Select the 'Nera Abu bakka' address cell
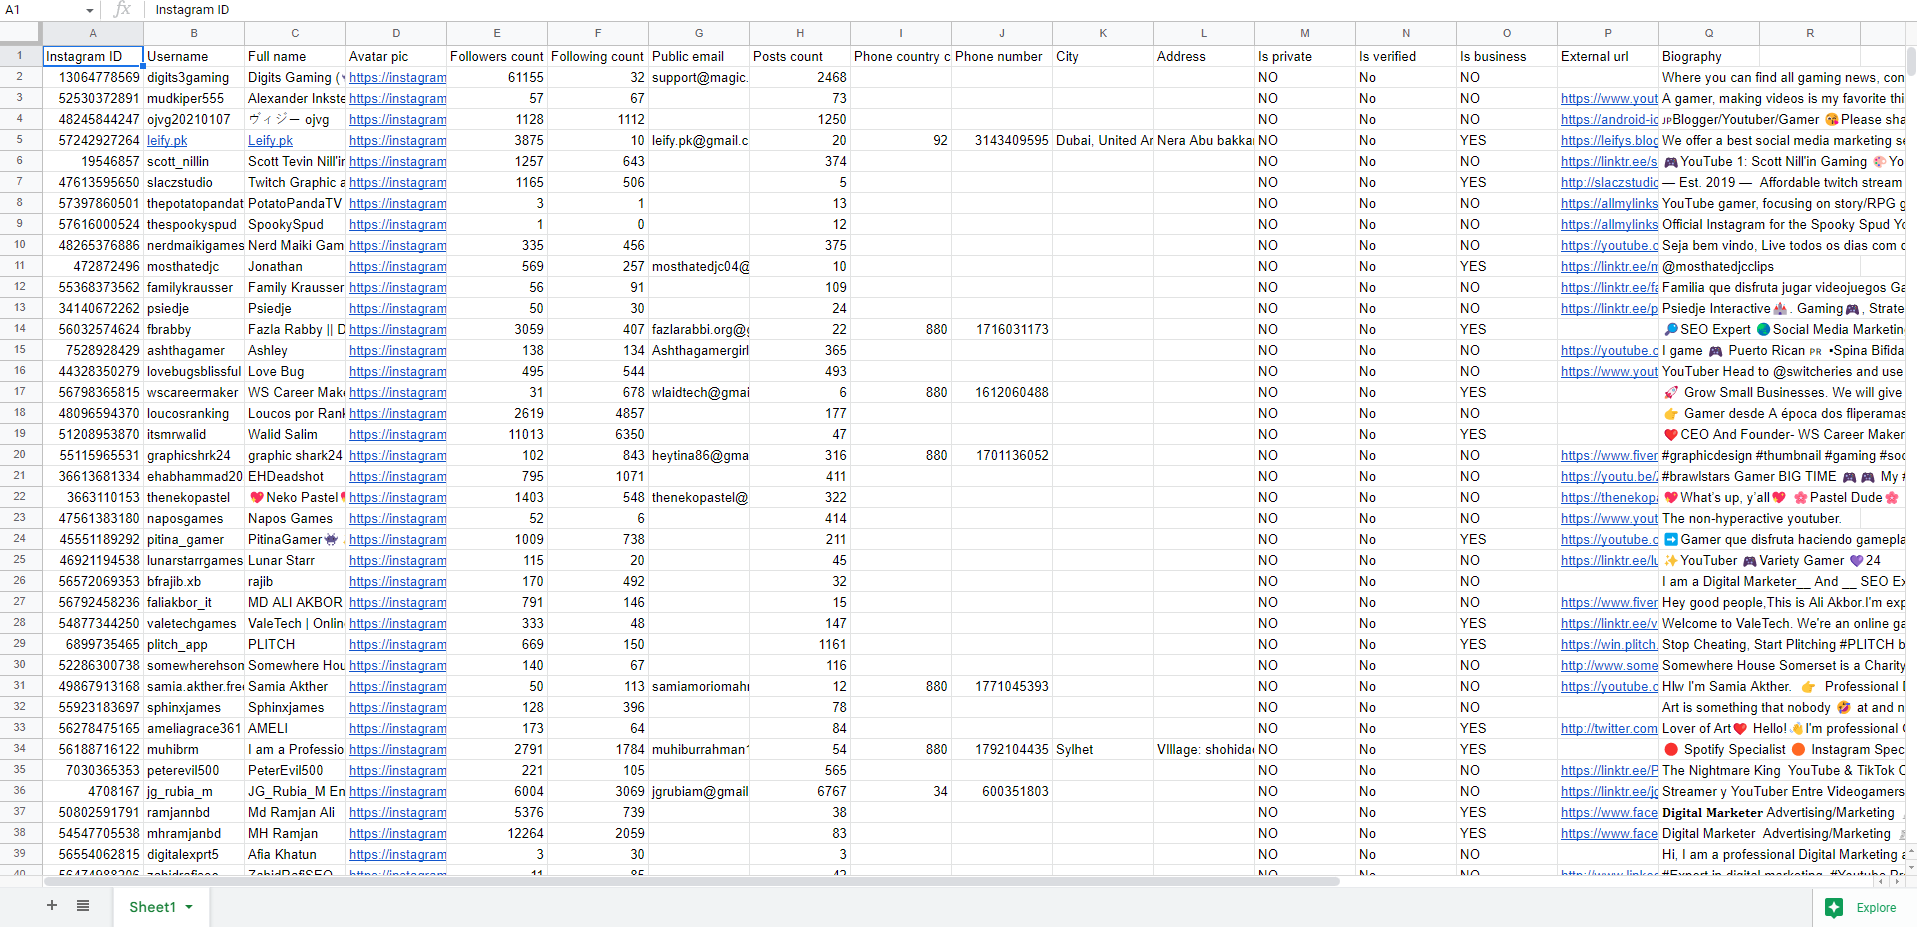1917x927 pixels. coord(1204,140)
